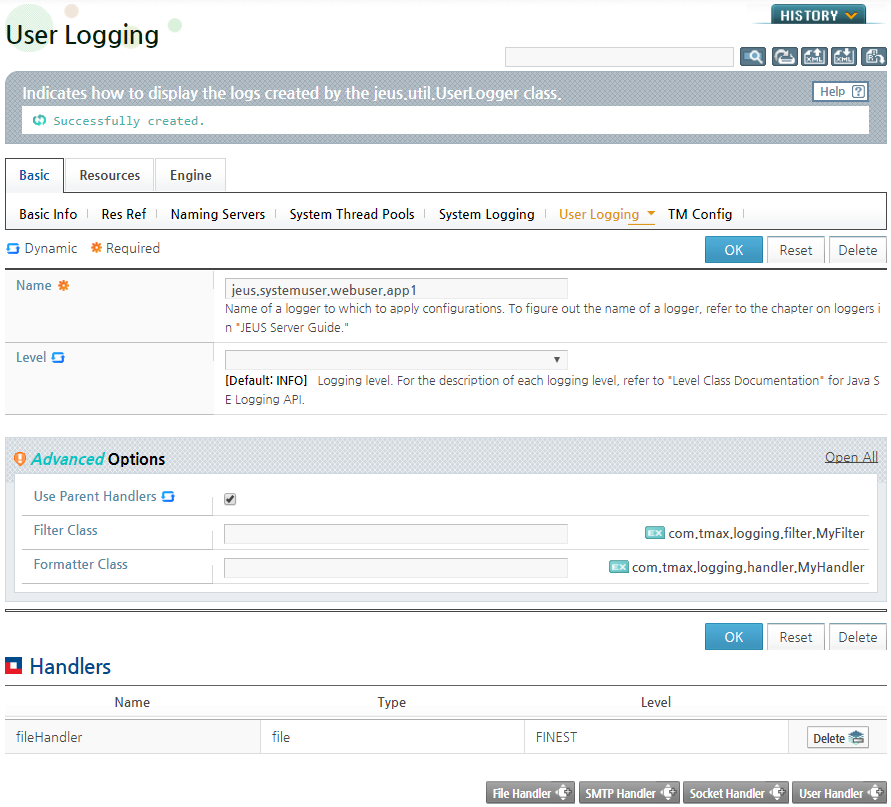Click the top Delete button
Viewport: 891px width, 807px height.
pyautogui.click(x=857, y=250)
